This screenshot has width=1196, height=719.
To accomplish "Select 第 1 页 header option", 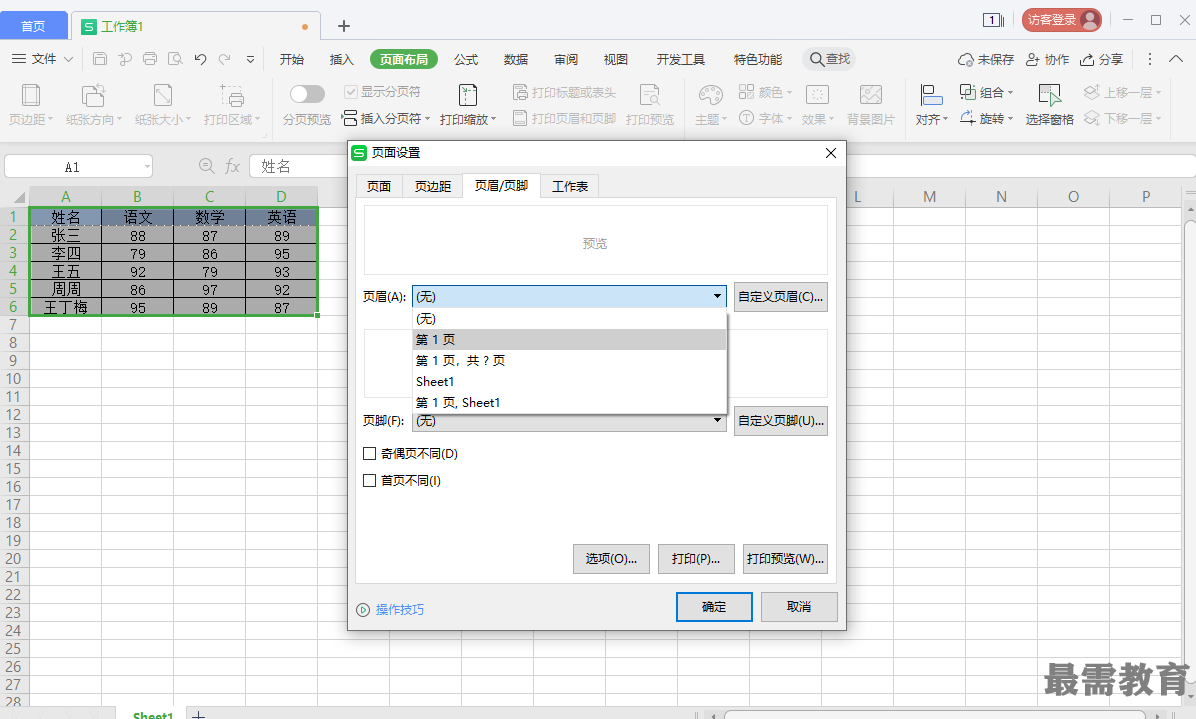I will coord(570,339).
